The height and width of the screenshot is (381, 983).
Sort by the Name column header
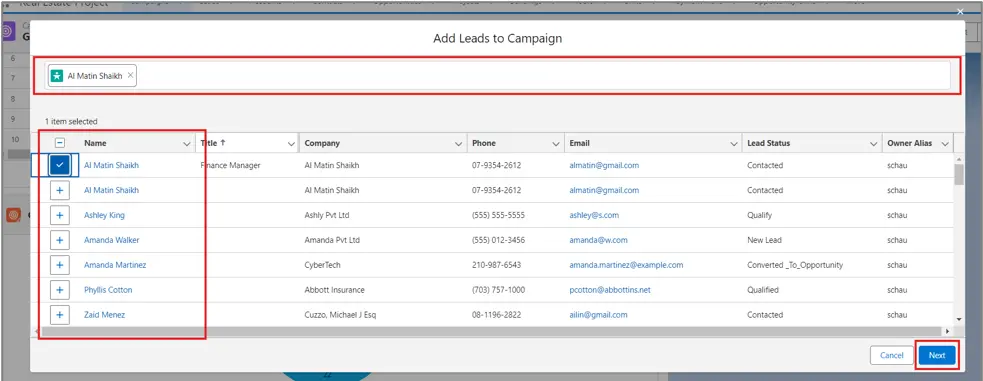(95, 143)
